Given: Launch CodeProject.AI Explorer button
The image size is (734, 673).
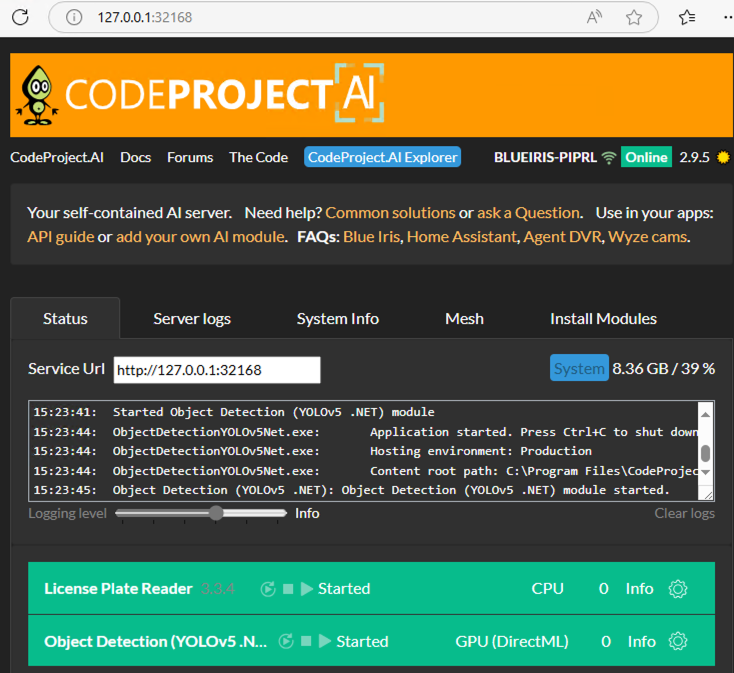Looking at the screenshot, I should coord(382,157).
